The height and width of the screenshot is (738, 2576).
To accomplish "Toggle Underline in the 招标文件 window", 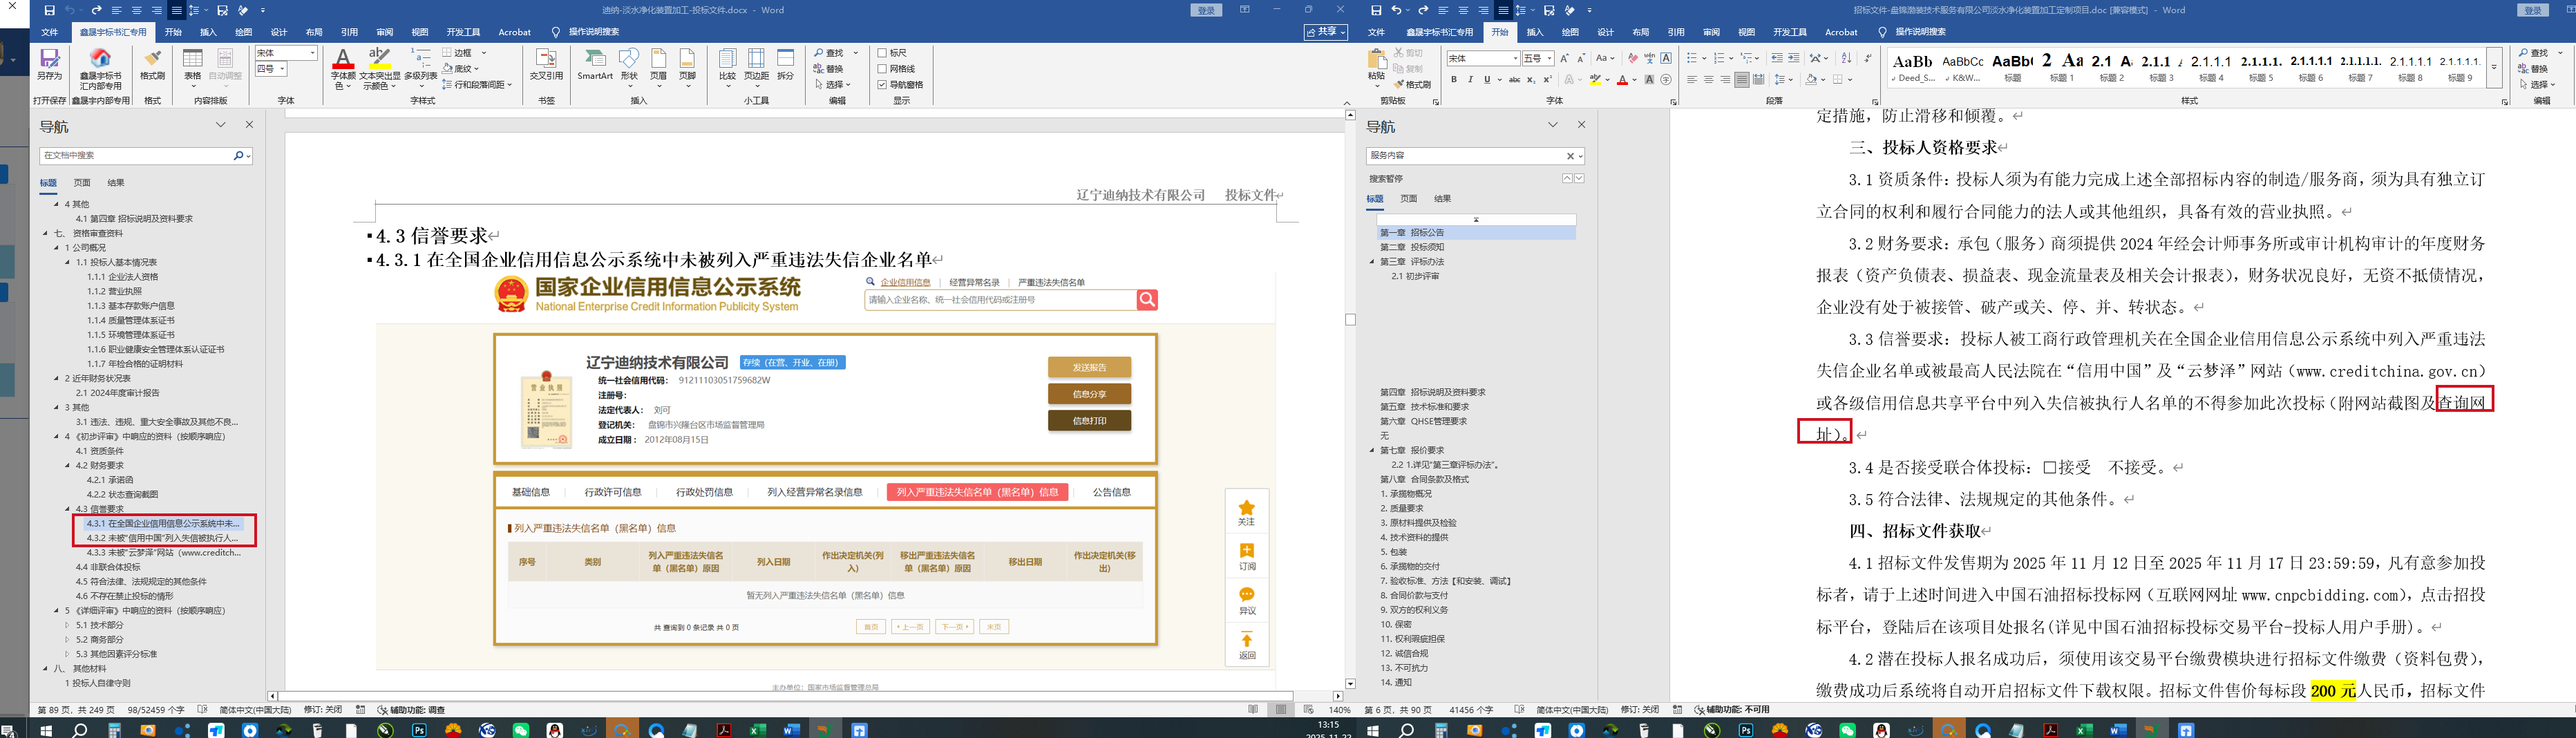I will (1487, 80).
